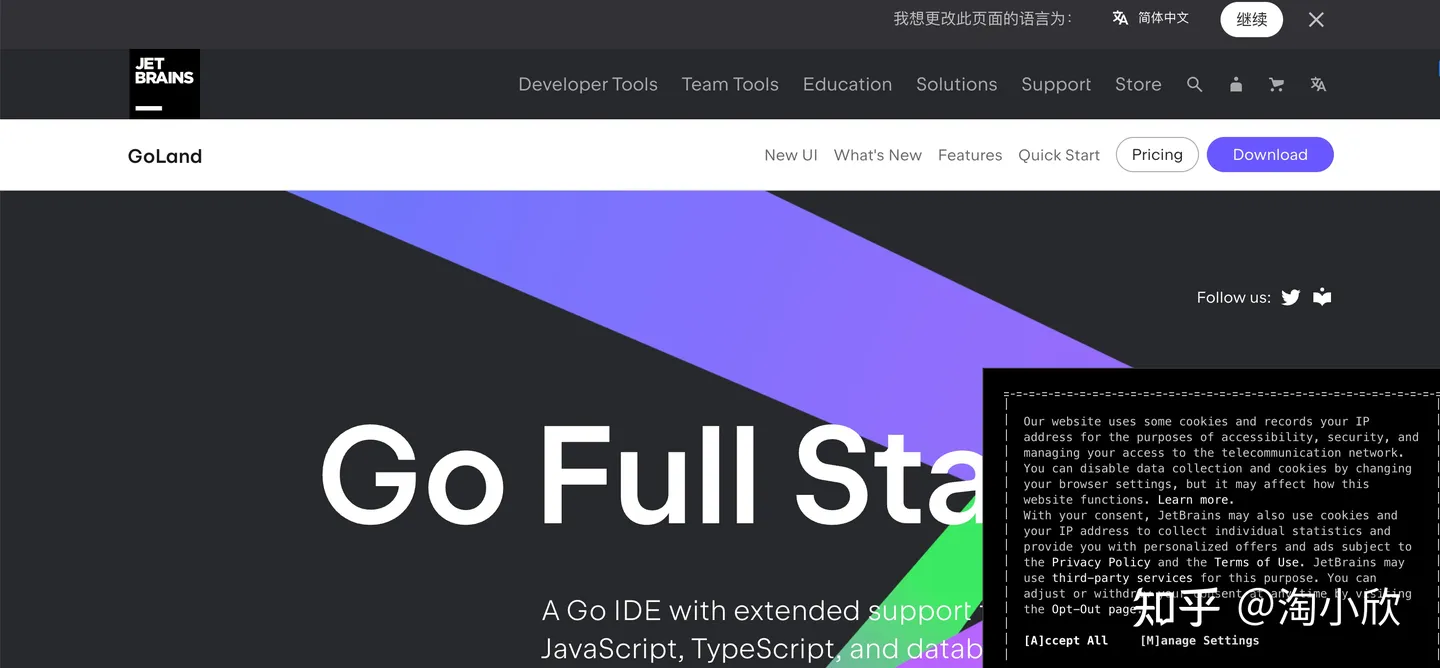The image size is (1440, 668).
Task: Expand the Education dropdown
Action: coord(847,84)
